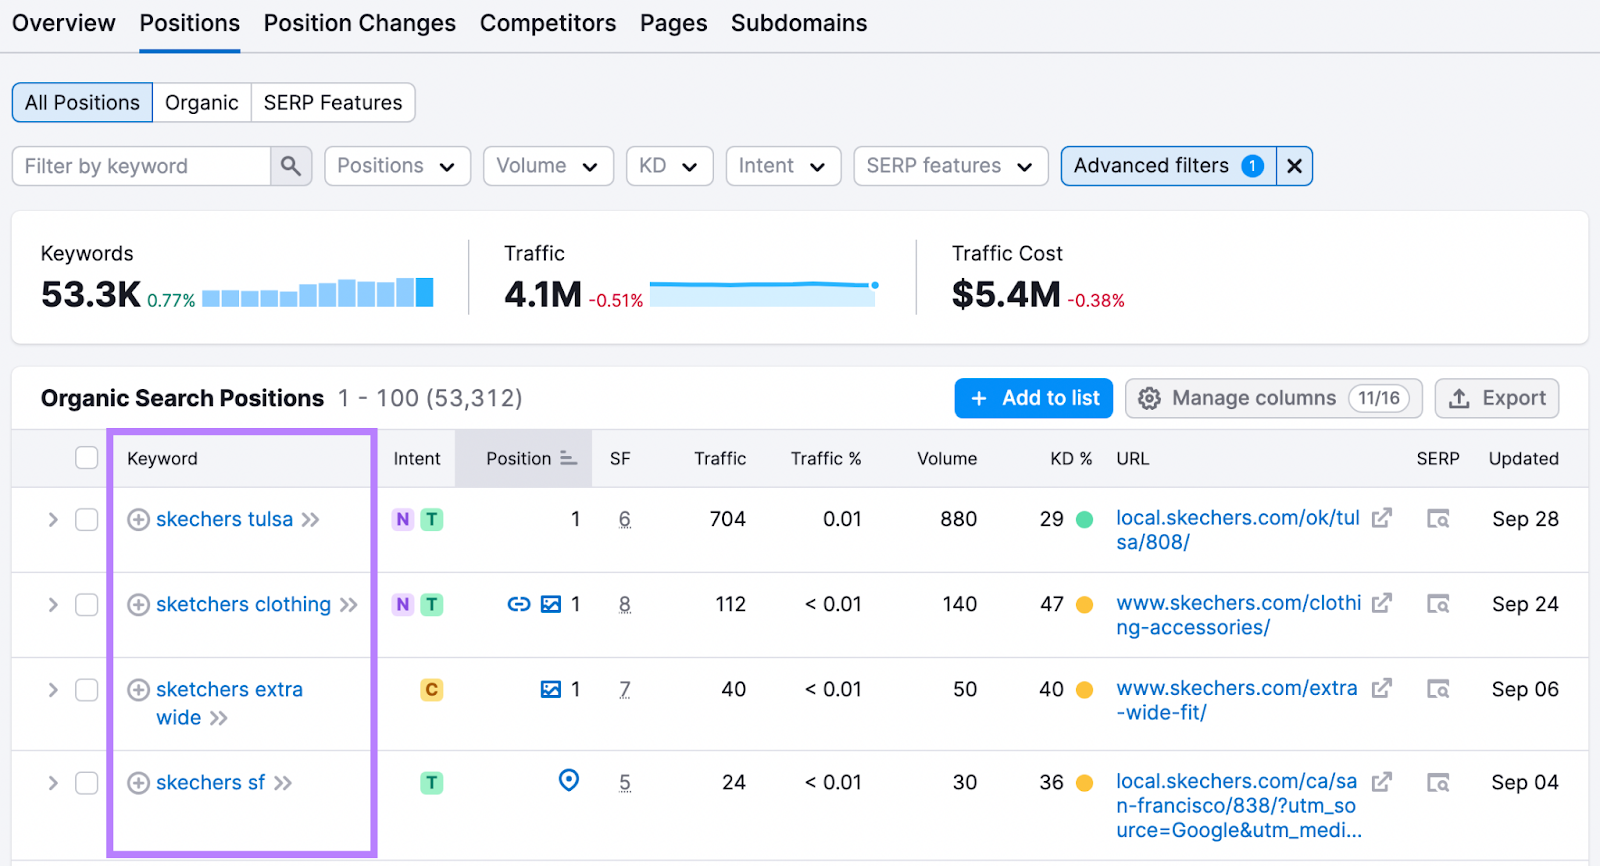Check the box for skechers tulsa row

87,519
